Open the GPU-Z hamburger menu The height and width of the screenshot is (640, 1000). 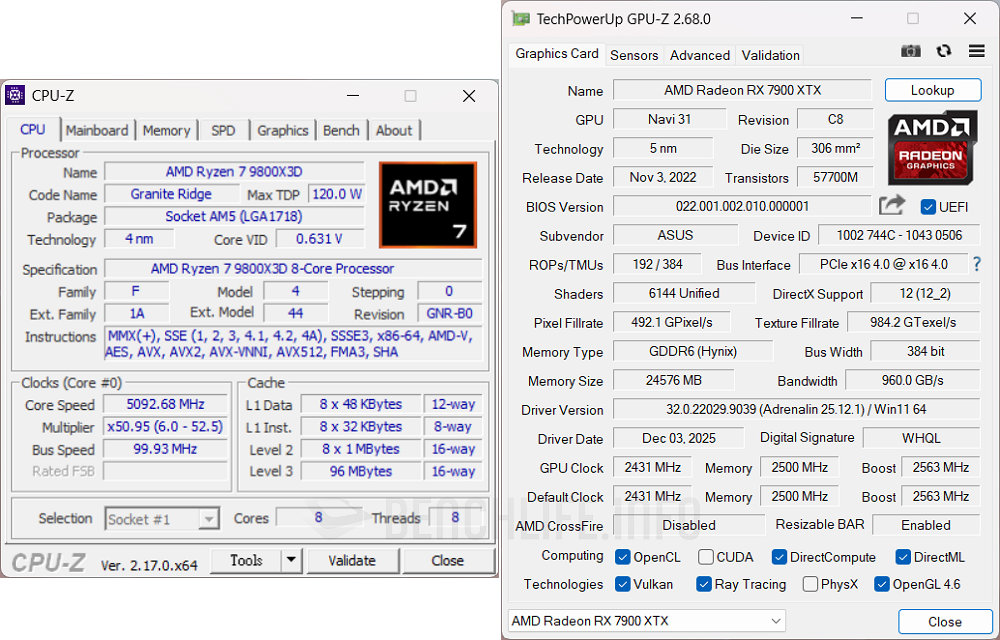[976, 51]
